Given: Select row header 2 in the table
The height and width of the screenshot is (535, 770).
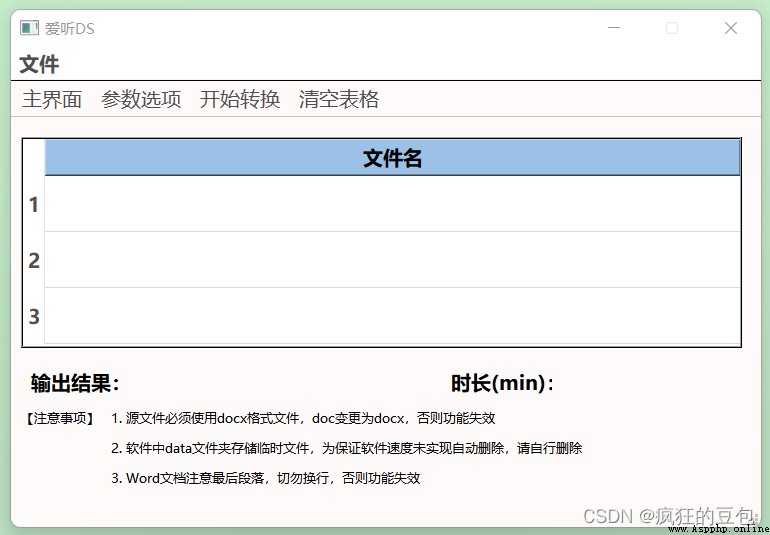Looking at the screenshot, I should coord(33,260).
